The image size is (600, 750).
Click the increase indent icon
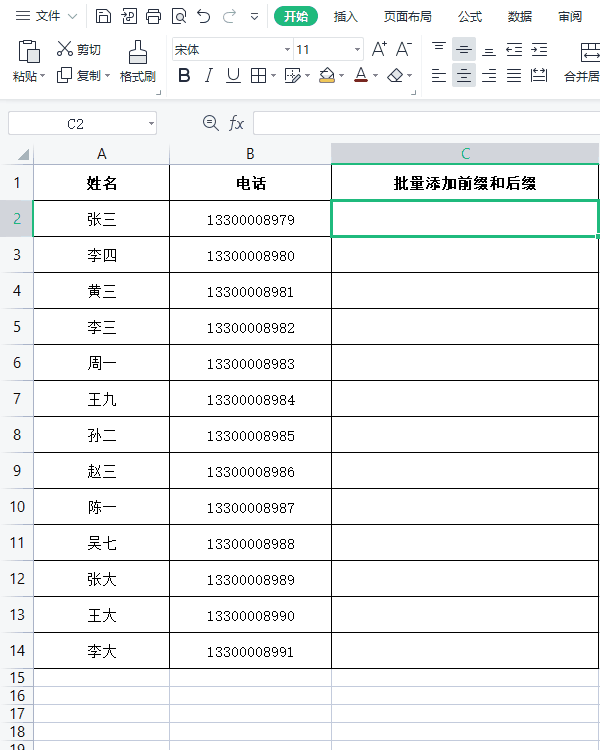click(539, 49)
